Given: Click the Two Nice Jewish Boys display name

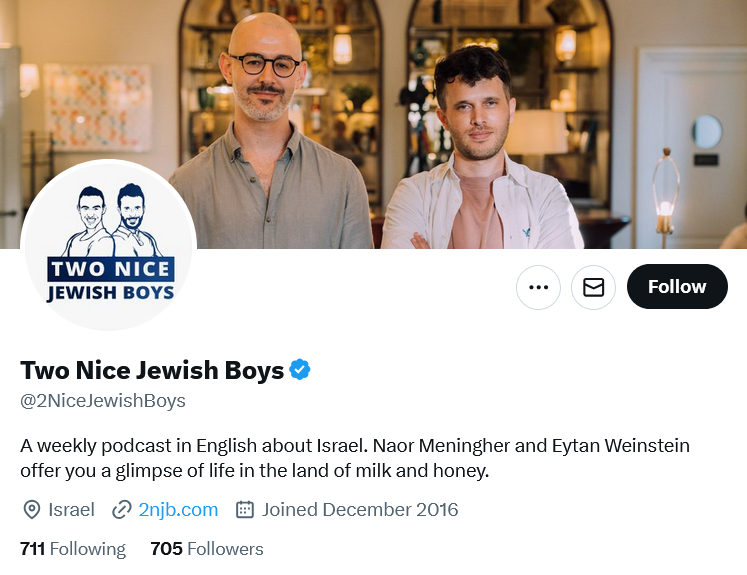Looking at the screenshot, I should tap(152, 370).
